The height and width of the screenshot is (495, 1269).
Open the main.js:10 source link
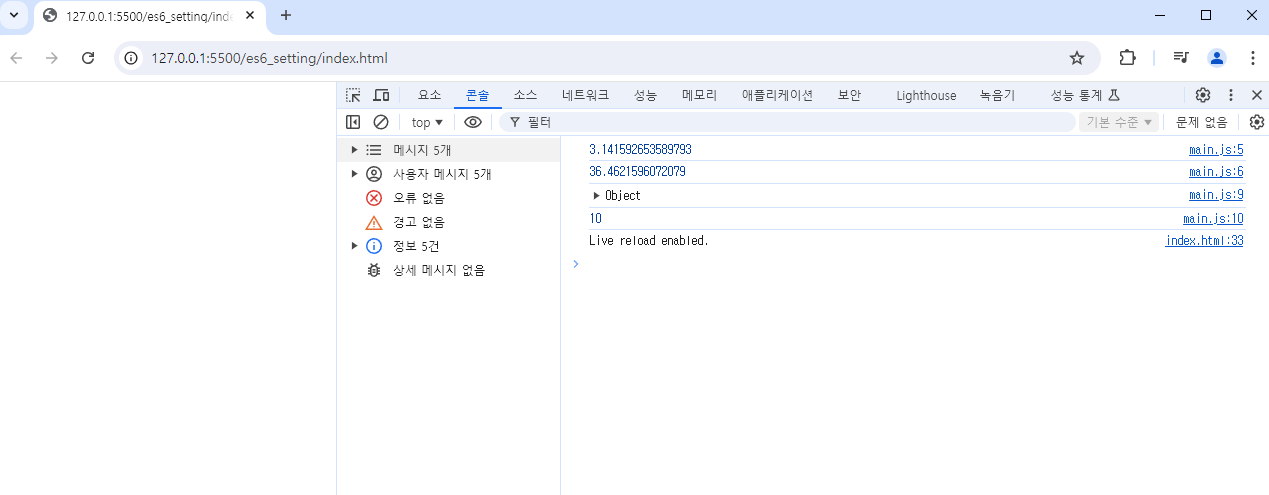tap(1213, 218)
